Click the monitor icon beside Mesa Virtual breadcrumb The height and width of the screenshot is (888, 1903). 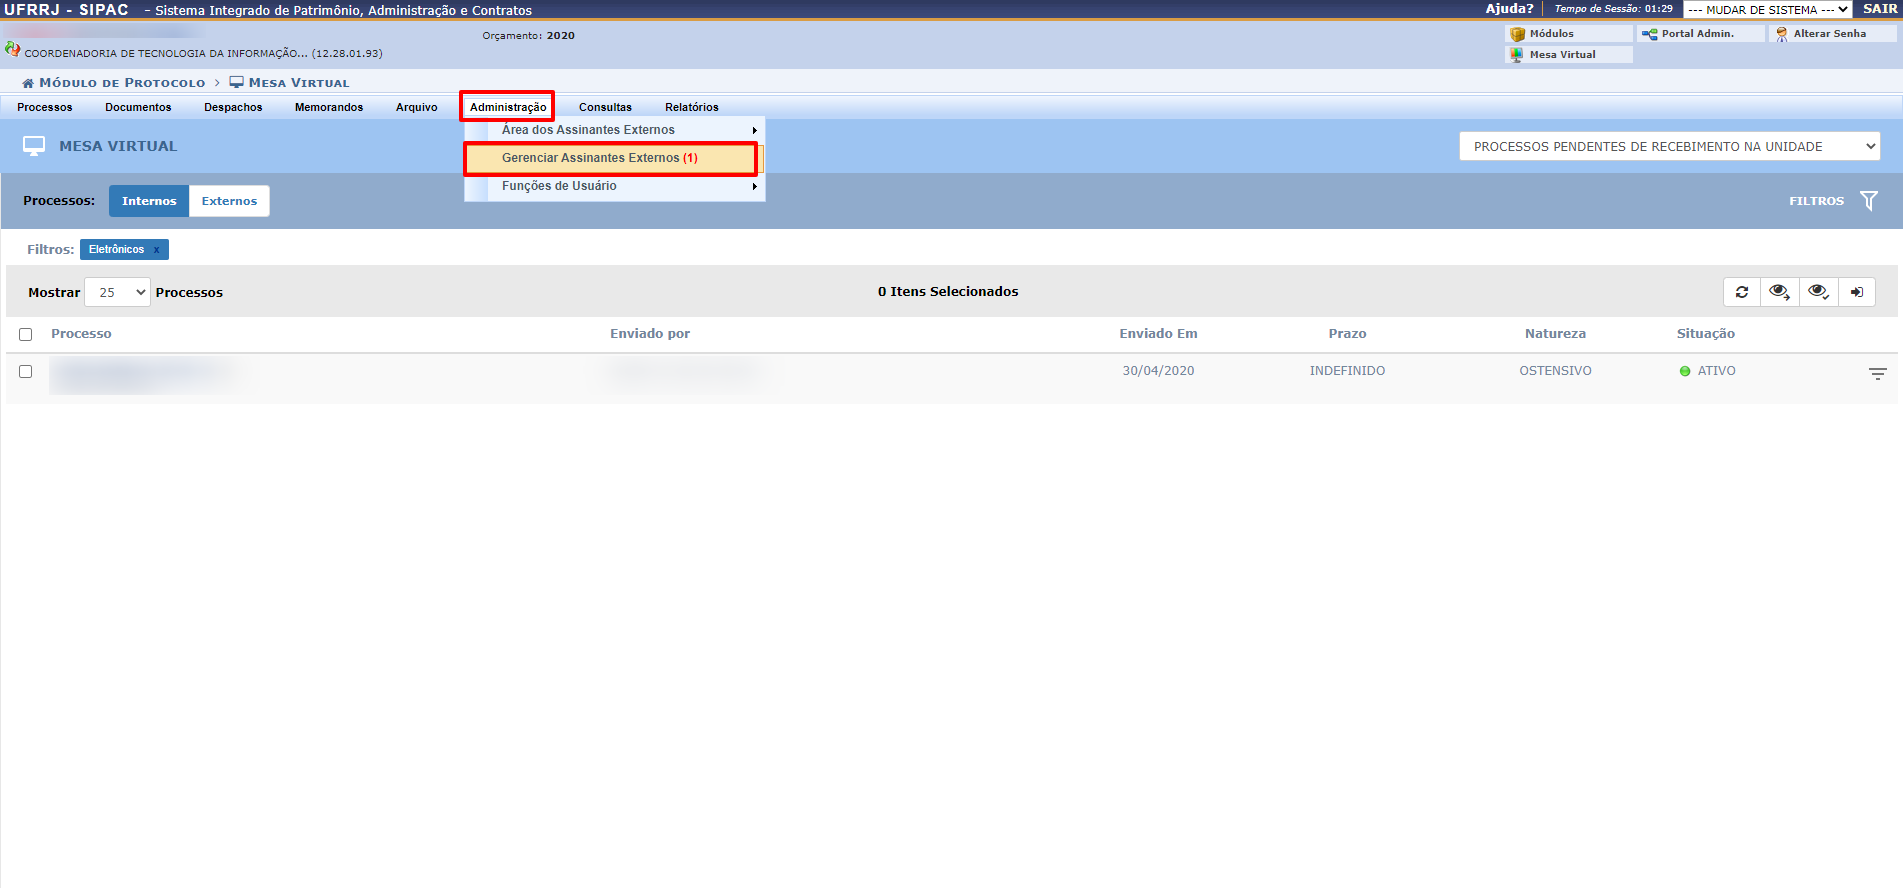coord(237,82)
